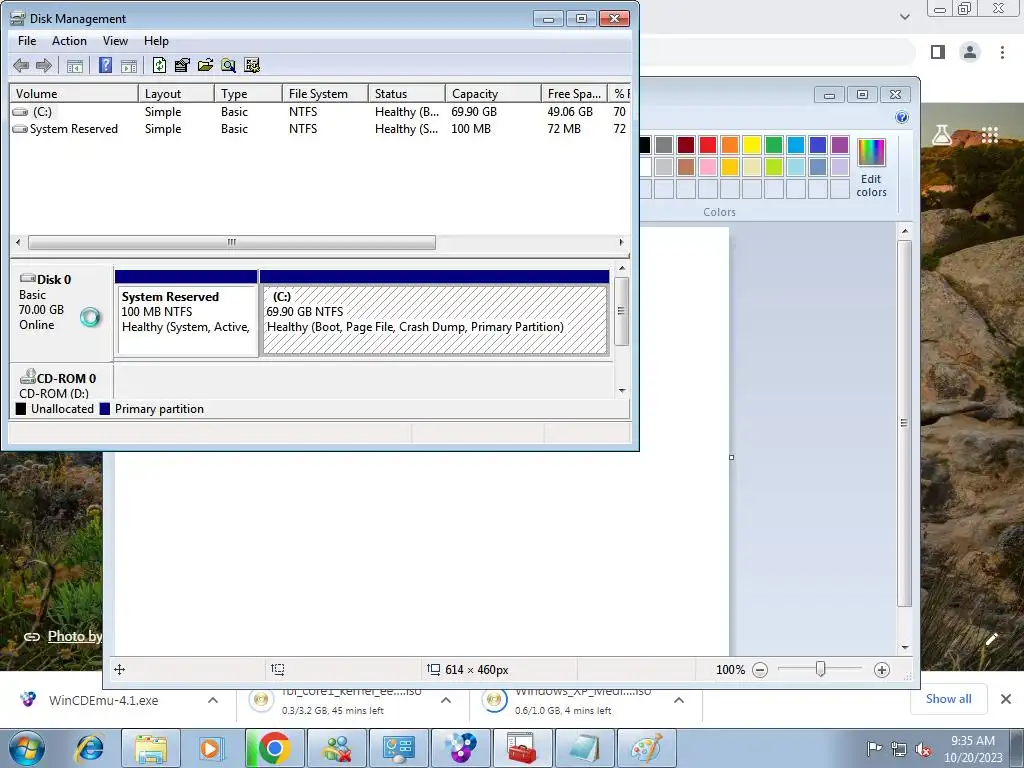Open the Google apps grid icon
The height and width of the screenshot is (768, 1024).
click(990, 135)
